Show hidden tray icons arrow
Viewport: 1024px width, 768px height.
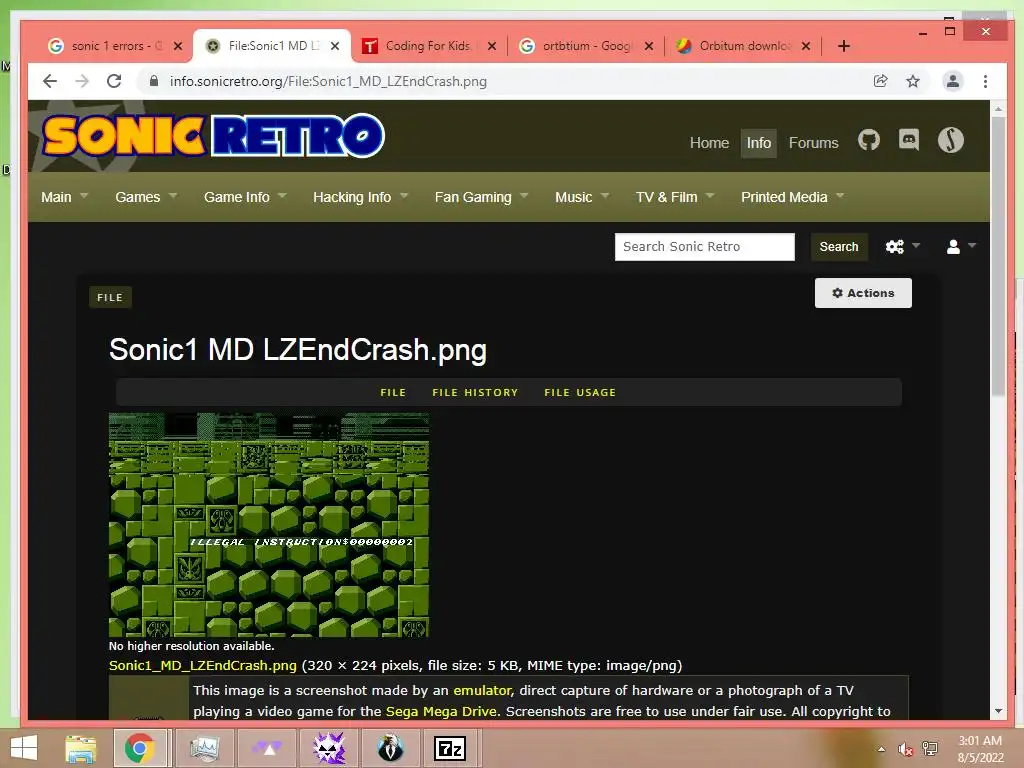pos(881,749)
